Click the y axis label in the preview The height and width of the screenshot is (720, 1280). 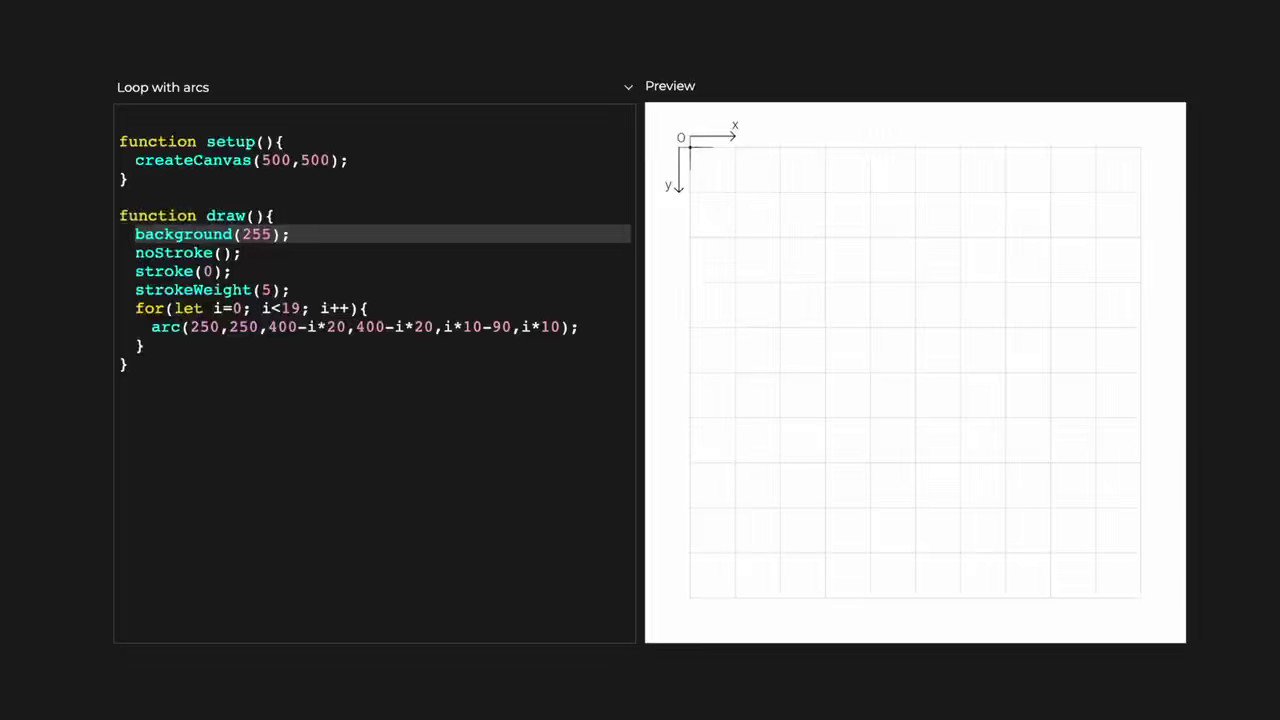[x=668, y=184]
